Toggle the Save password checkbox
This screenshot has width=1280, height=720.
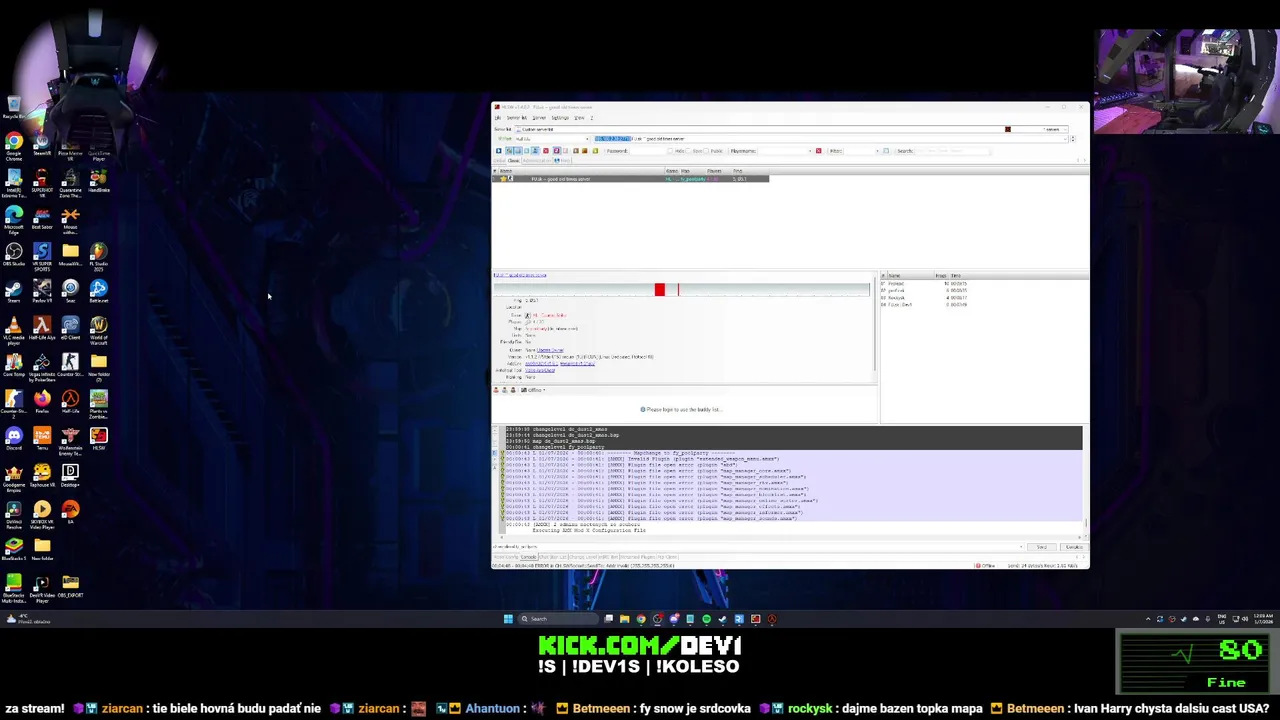point(688,151)
